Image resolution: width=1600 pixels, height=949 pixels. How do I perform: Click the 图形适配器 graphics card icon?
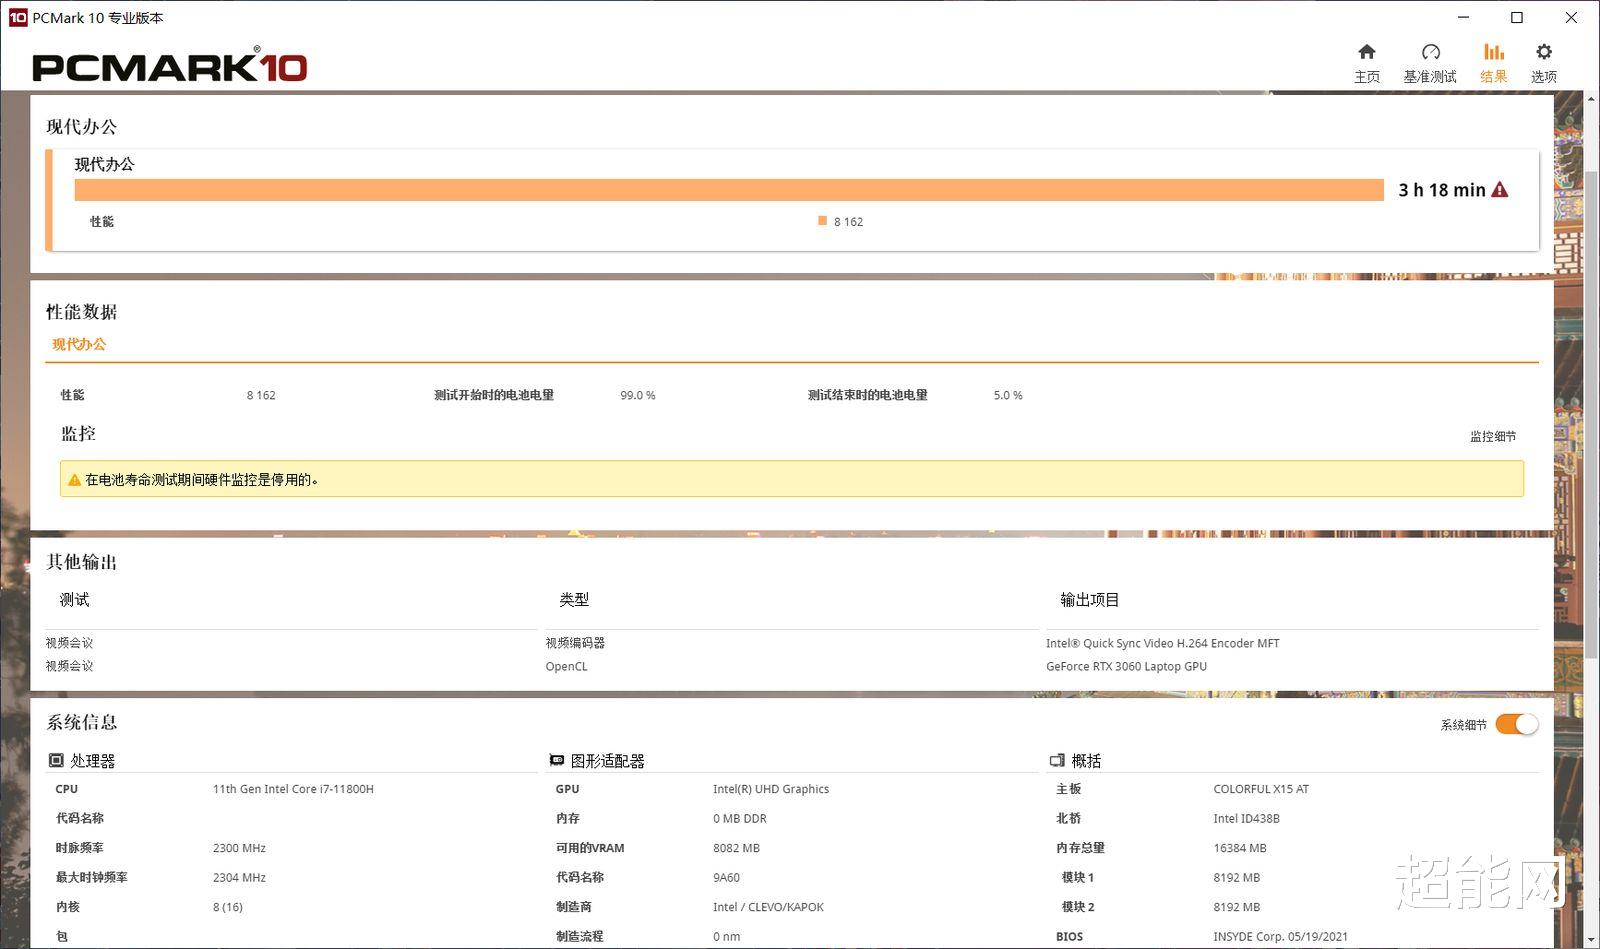click(557, 761)
